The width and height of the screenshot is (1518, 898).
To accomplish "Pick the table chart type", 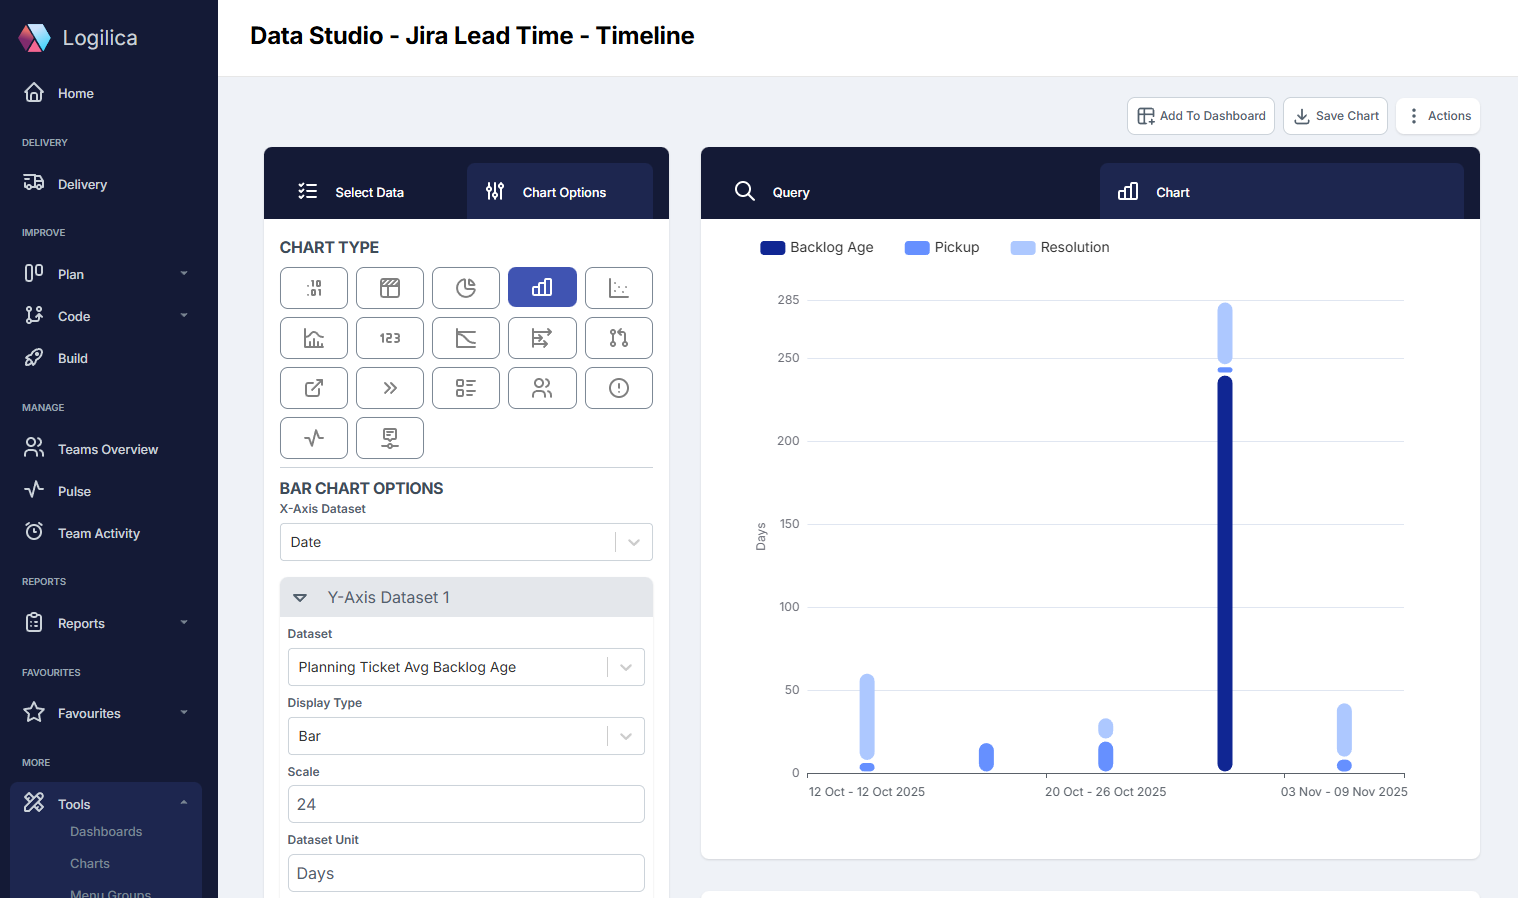I will [390, 288].
